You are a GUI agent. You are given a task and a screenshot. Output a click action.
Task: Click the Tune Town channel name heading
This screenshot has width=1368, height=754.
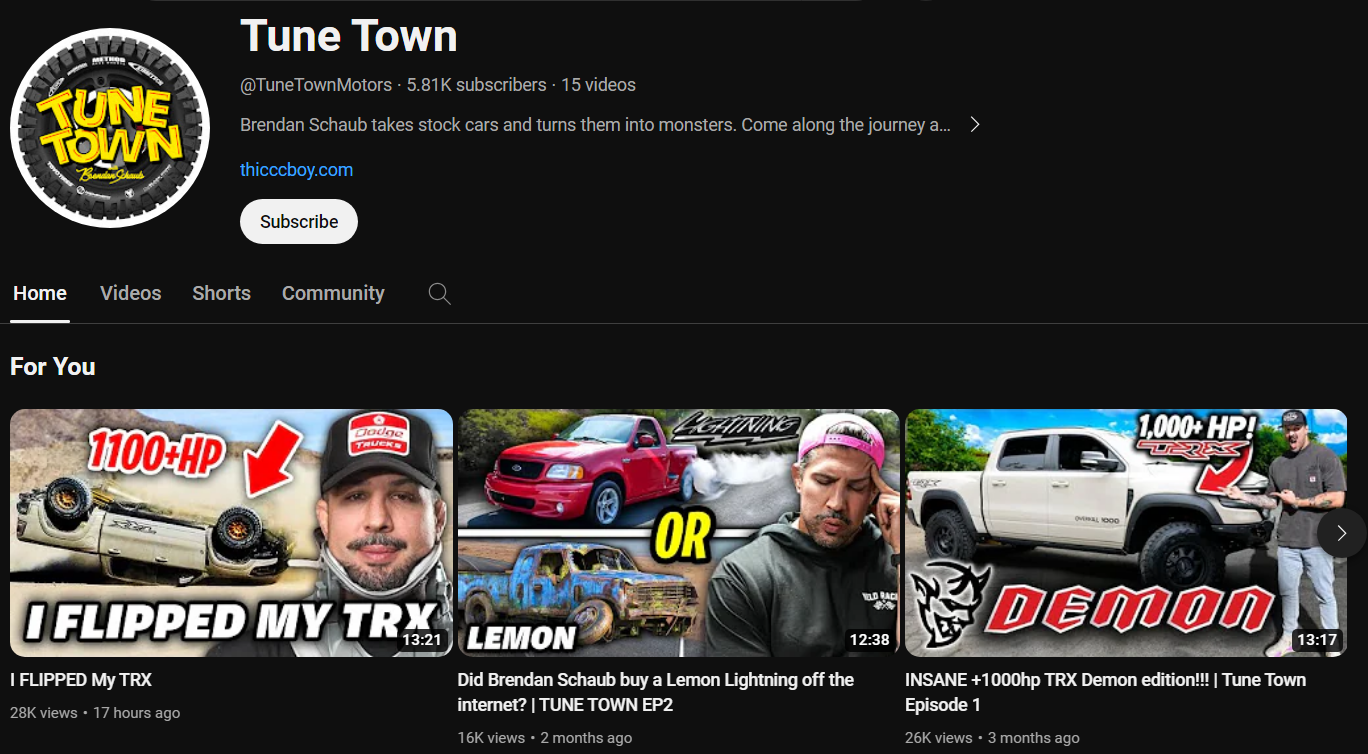tap(348, 37)
